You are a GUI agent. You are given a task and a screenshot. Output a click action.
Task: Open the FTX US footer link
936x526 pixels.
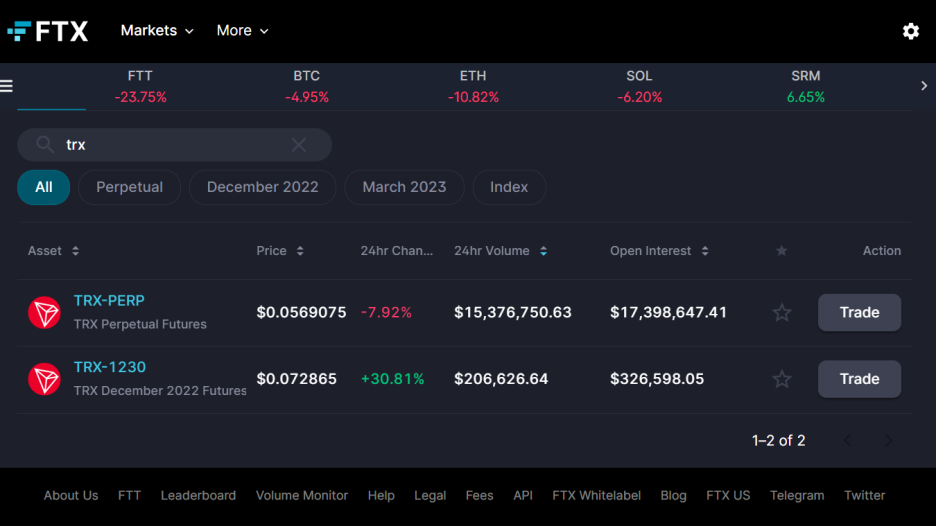[728, 496]
